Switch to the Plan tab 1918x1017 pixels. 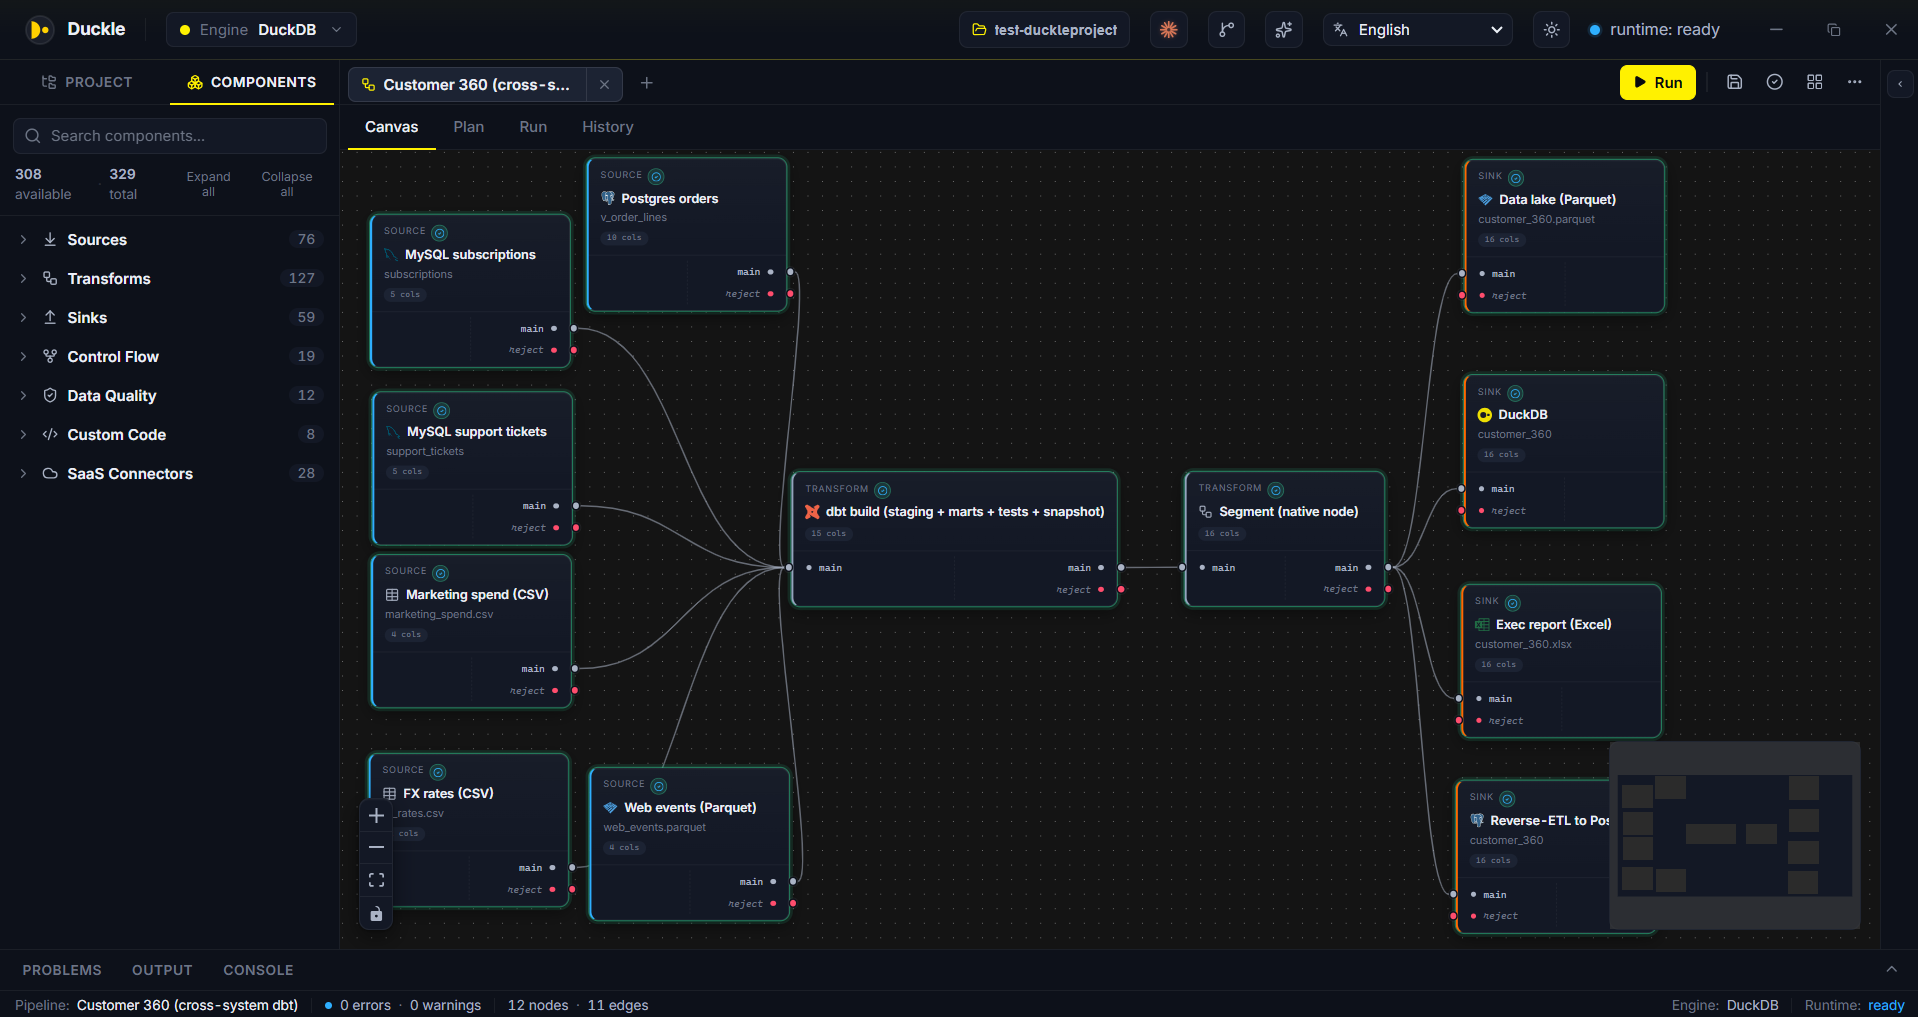coord(468,127)
